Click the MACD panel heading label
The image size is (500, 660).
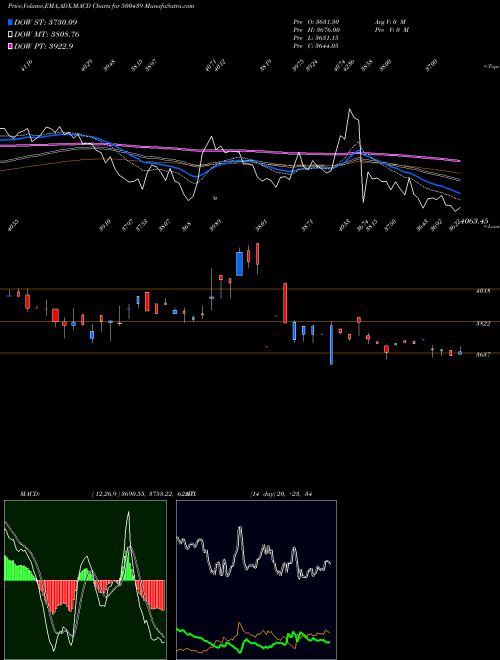click(30, 494)
